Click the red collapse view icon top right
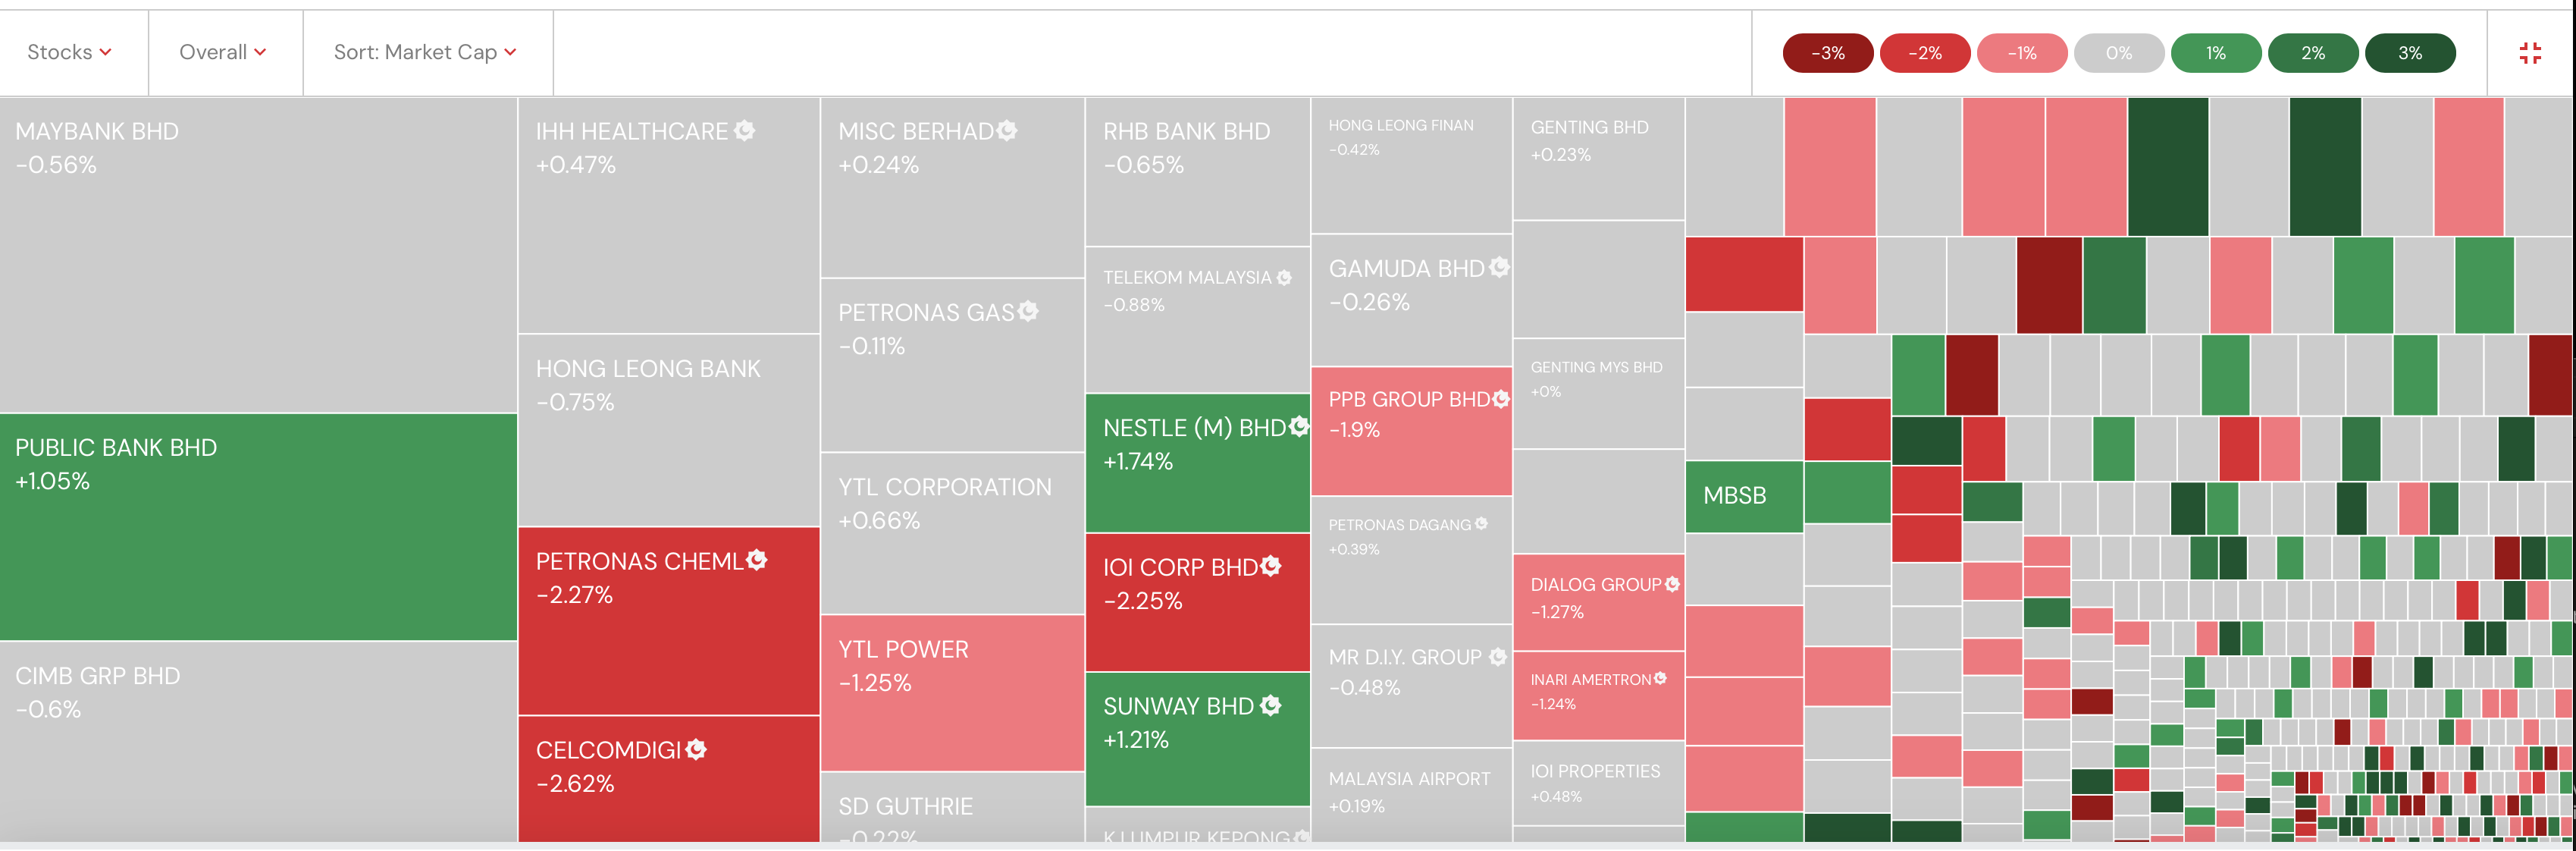This screenshot has width=2576, height=851. coord(2531,52)
